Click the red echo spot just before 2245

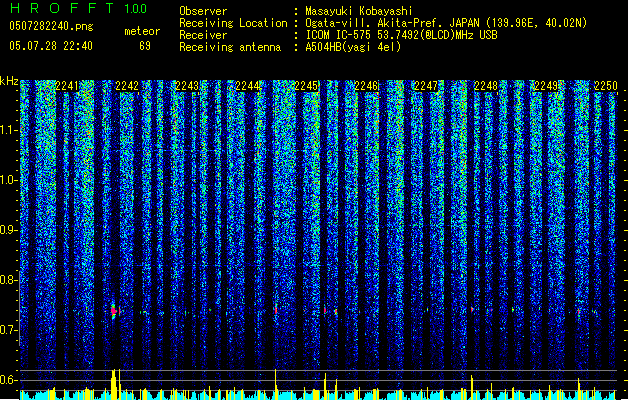point(276,310)
